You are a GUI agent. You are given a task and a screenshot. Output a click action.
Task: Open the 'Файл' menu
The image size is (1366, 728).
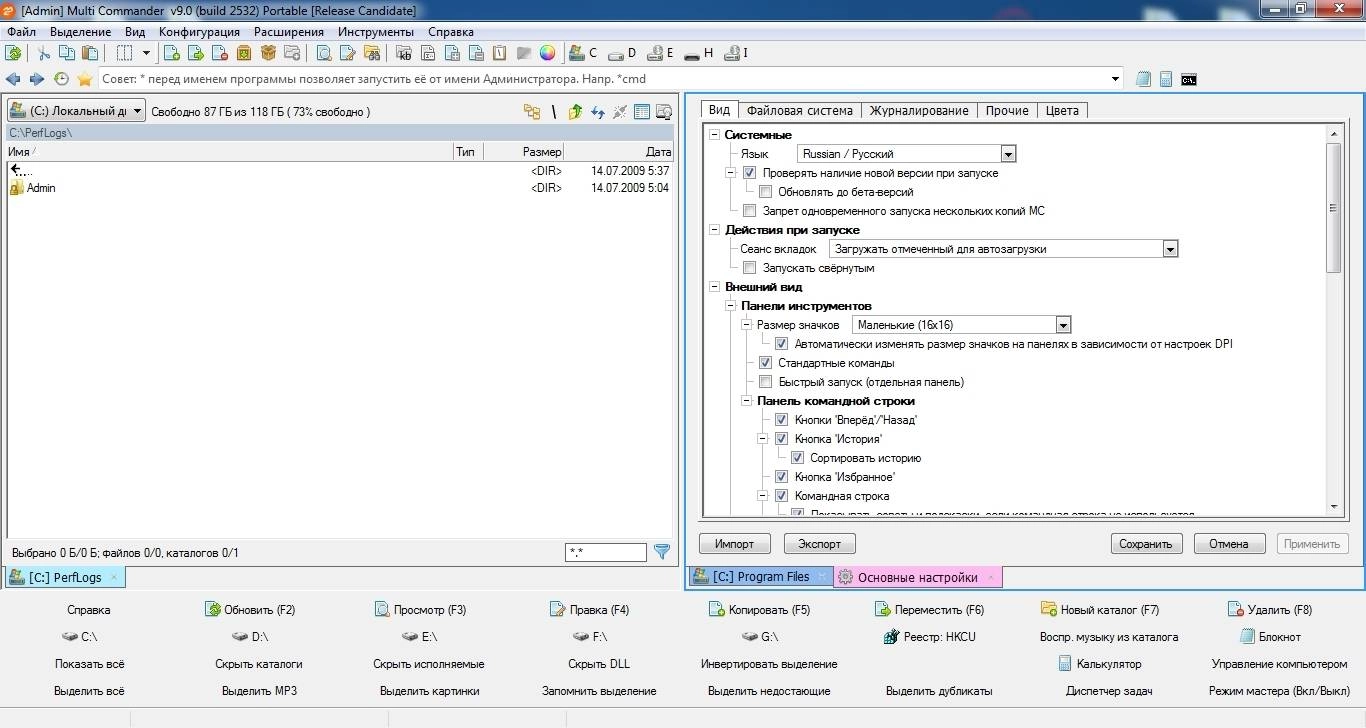(21, 32)
